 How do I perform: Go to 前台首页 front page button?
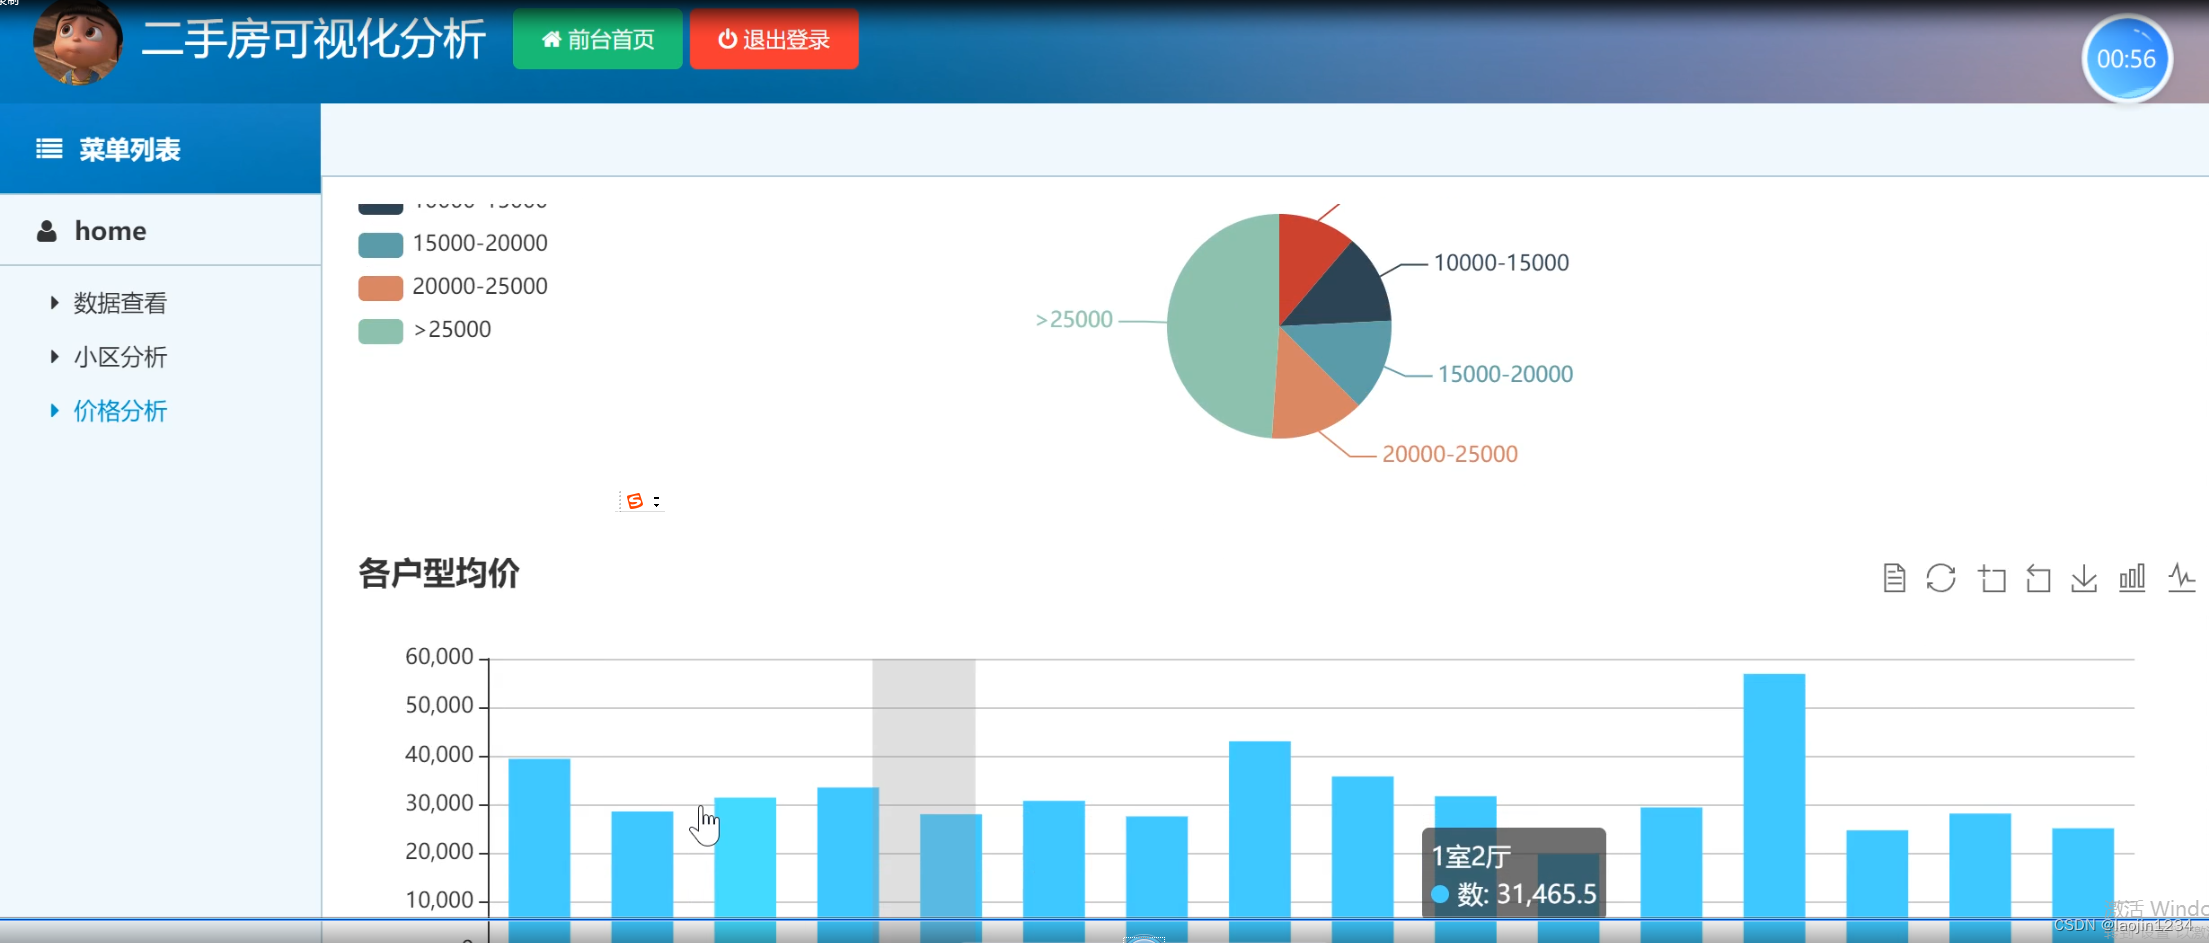(597, 39)
